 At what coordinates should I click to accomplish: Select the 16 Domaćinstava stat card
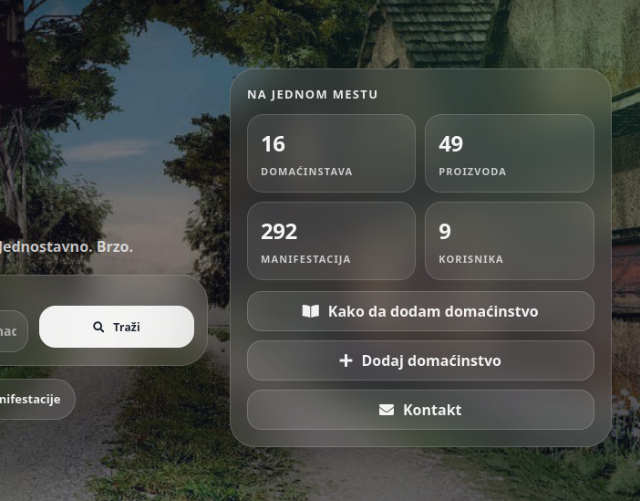(x=331, y=153)
